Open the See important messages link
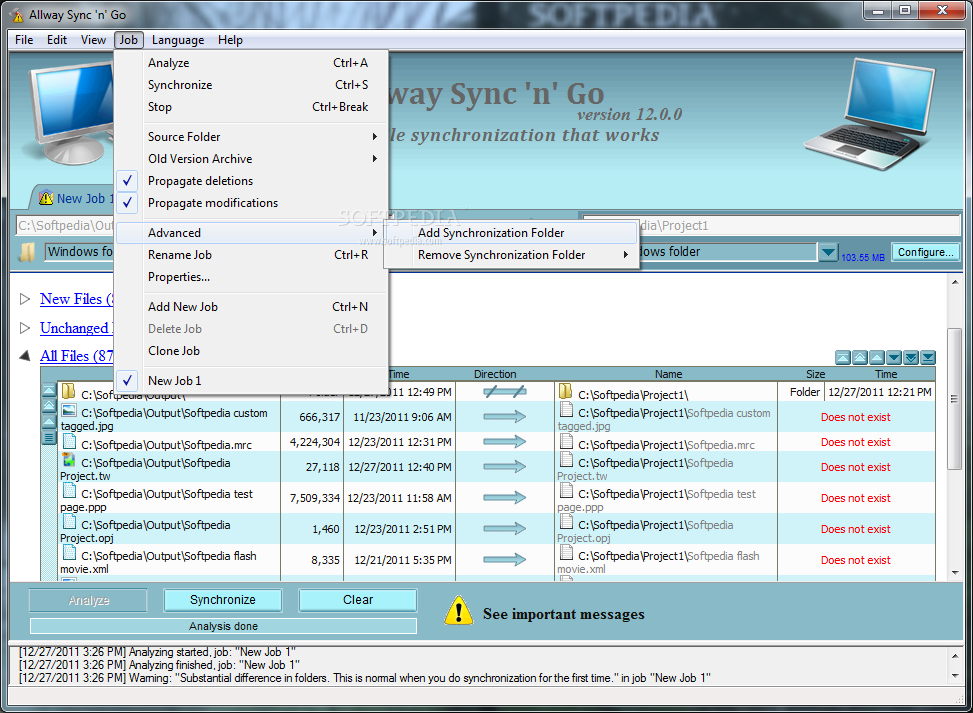The height and width of the screenshot is (713, 973). (563, 614)
